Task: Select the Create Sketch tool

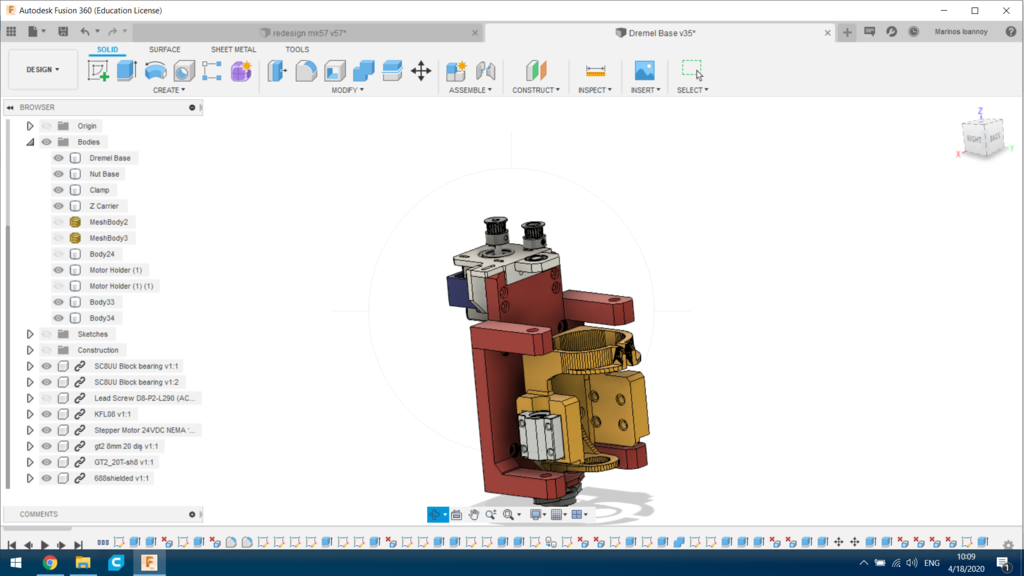Action: pos(99,70)
